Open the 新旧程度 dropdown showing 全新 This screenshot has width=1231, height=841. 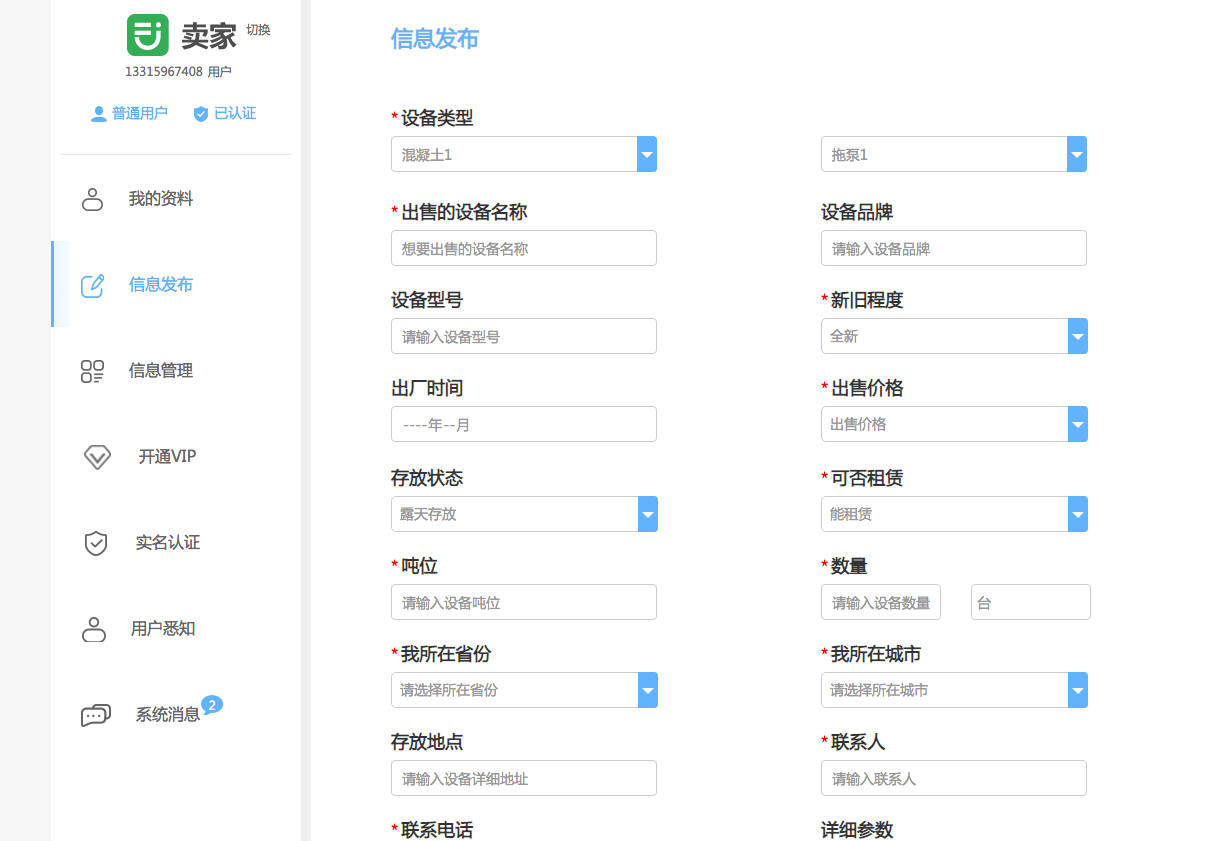click(x=954, y=336)
